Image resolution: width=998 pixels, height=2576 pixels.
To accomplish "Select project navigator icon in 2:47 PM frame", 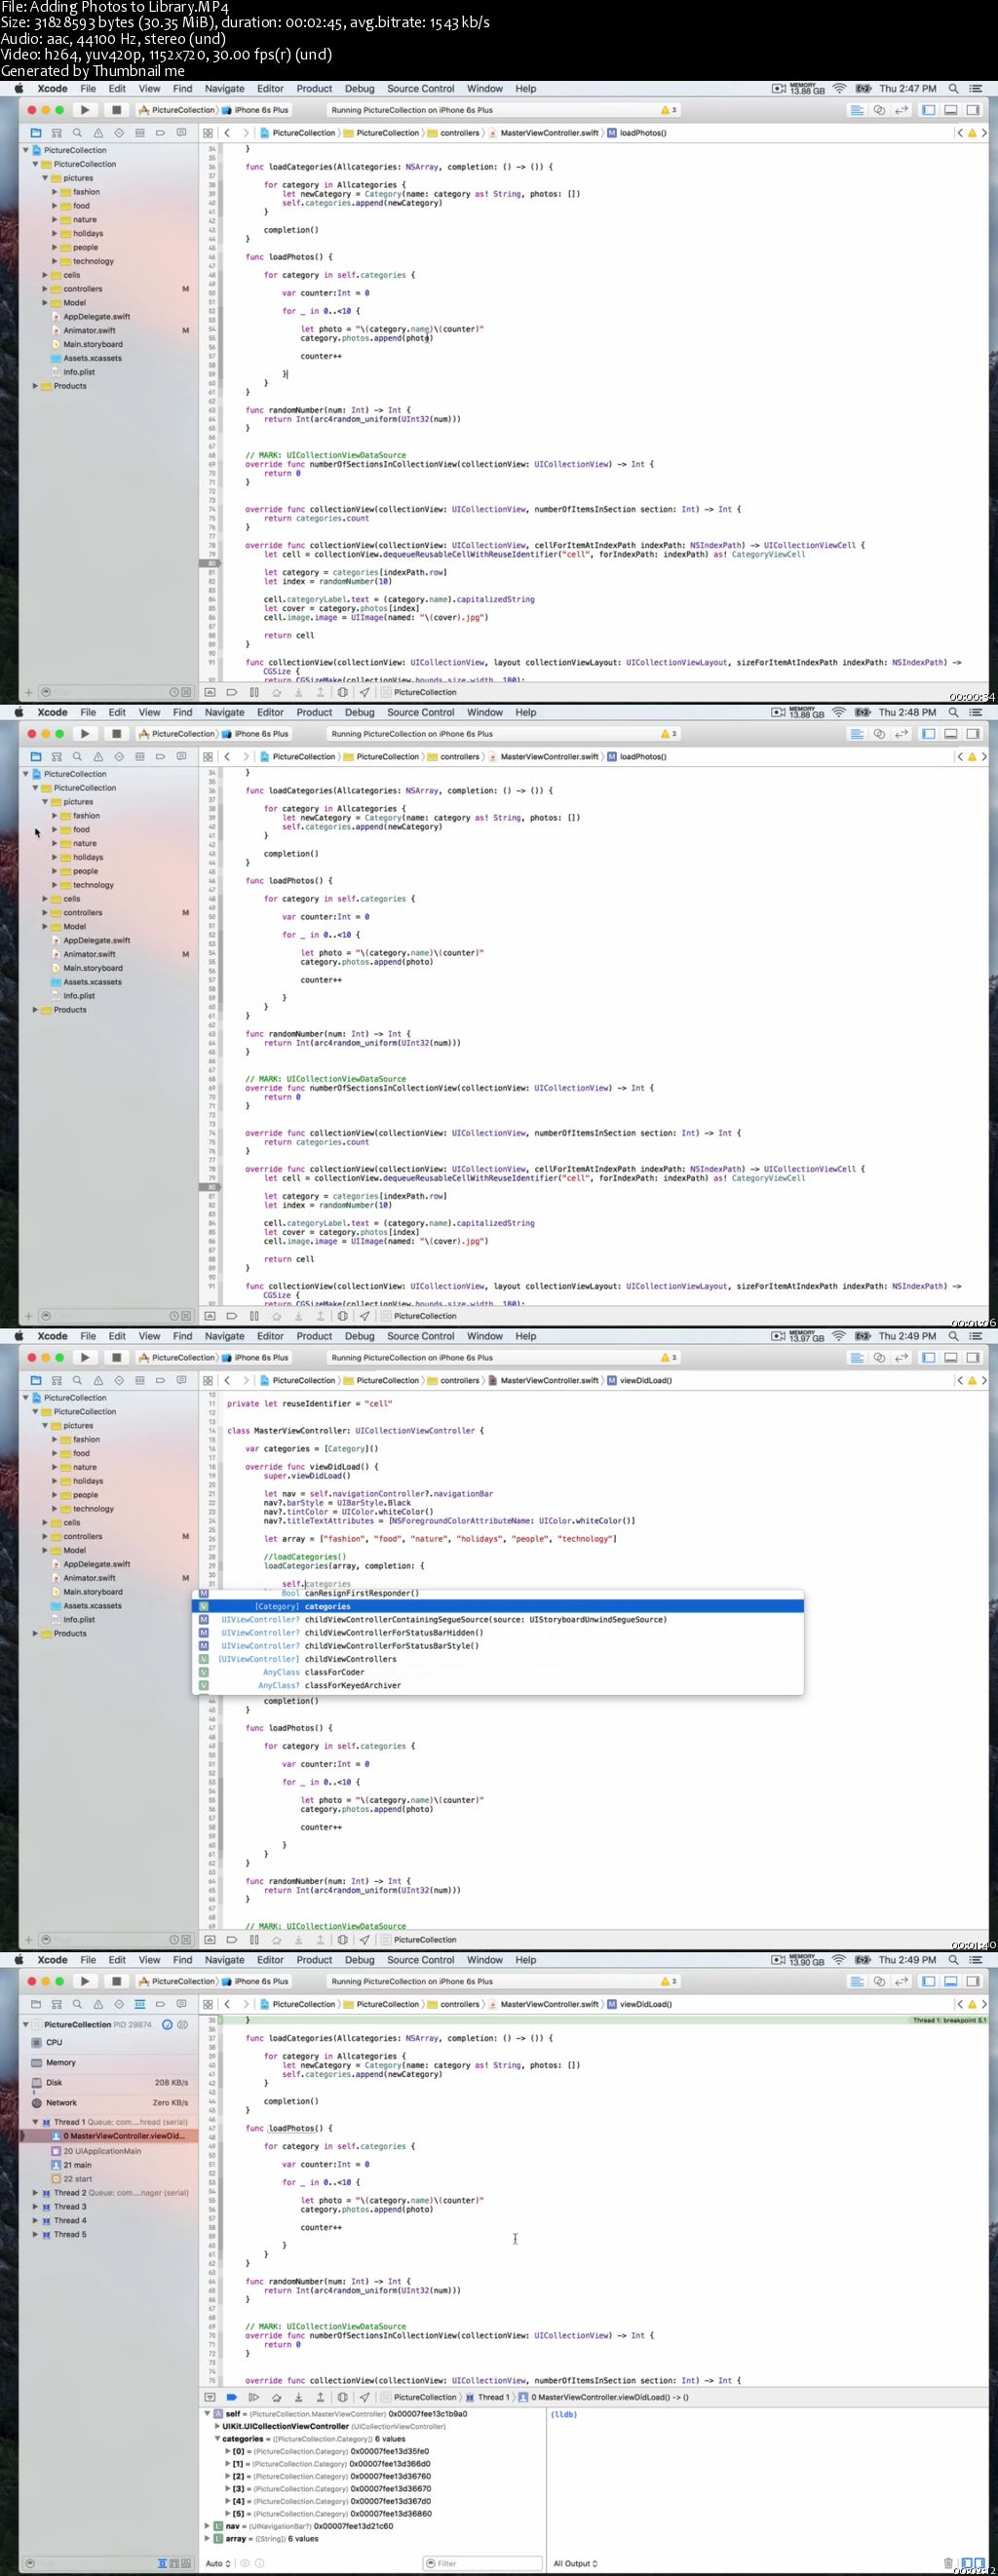I will (35, 133).
